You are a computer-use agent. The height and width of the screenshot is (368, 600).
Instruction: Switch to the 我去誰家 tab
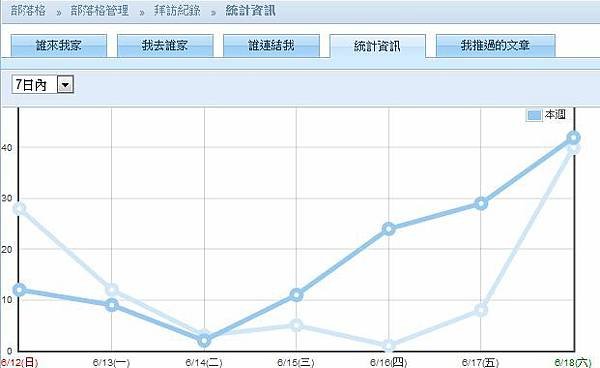pos(165,46)
